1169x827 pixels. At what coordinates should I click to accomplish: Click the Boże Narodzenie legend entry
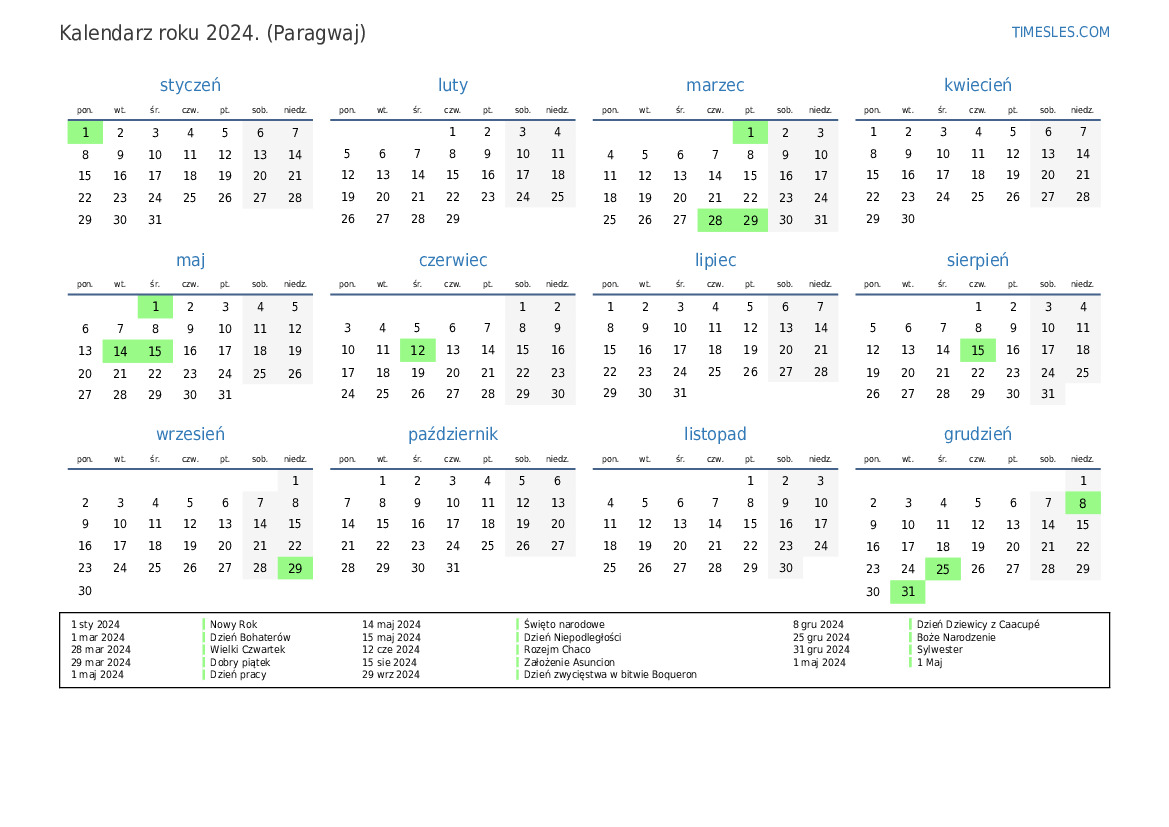pos(956,637)
